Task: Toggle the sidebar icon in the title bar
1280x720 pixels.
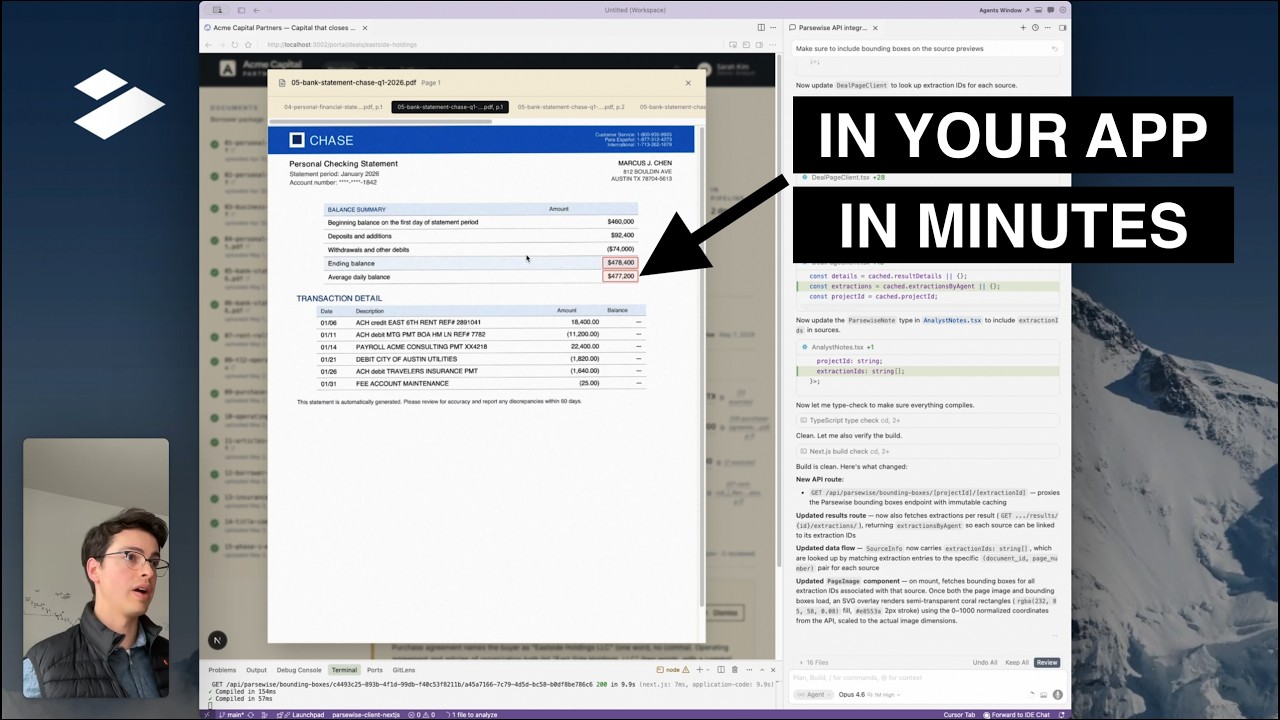Action: tap(241, 10)
